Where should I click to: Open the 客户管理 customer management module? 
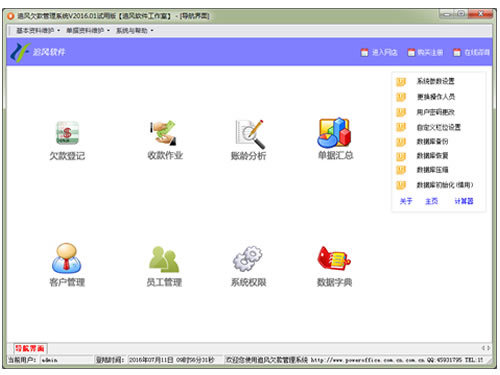[67, 265]
